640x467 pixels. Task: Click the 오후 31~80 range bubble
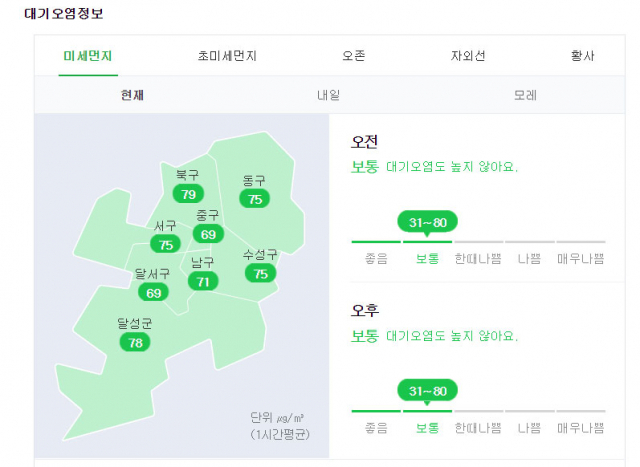(x=427, y=391)
